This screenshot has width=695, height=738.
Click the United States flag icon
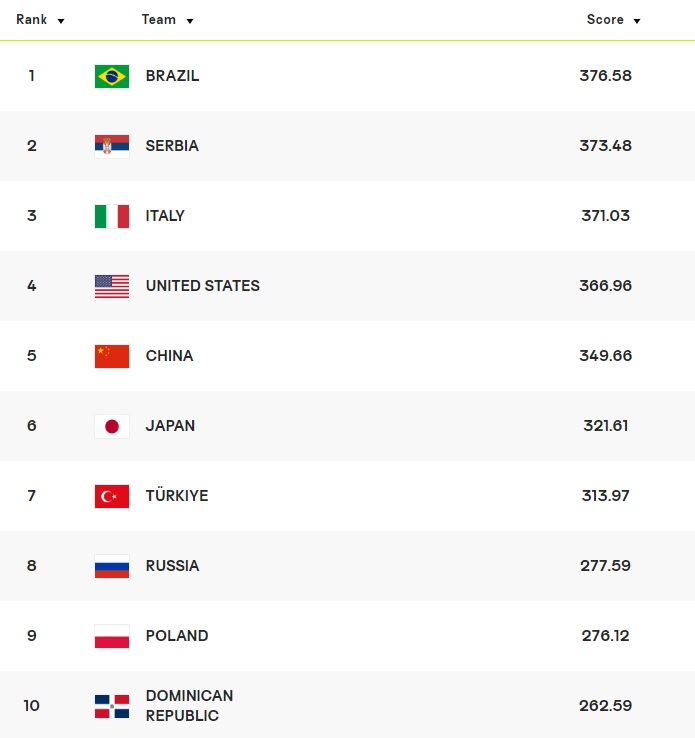[112, 286]
